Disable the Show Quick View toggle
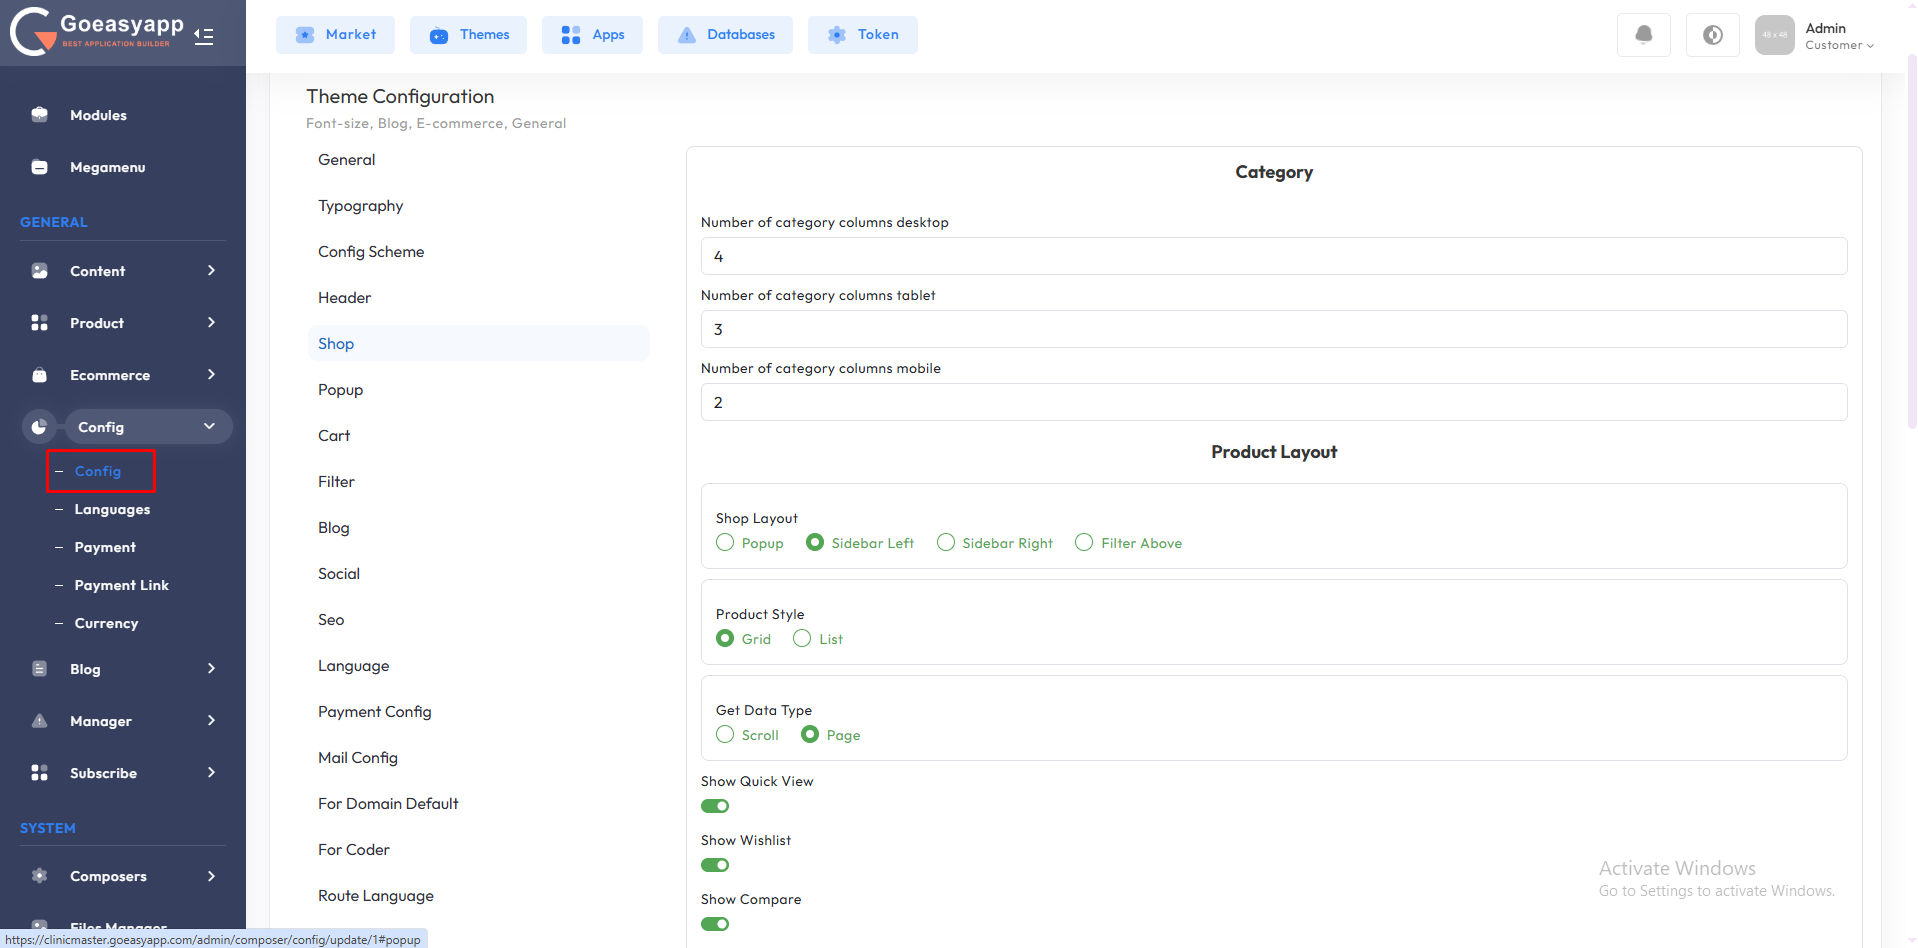 715,806
